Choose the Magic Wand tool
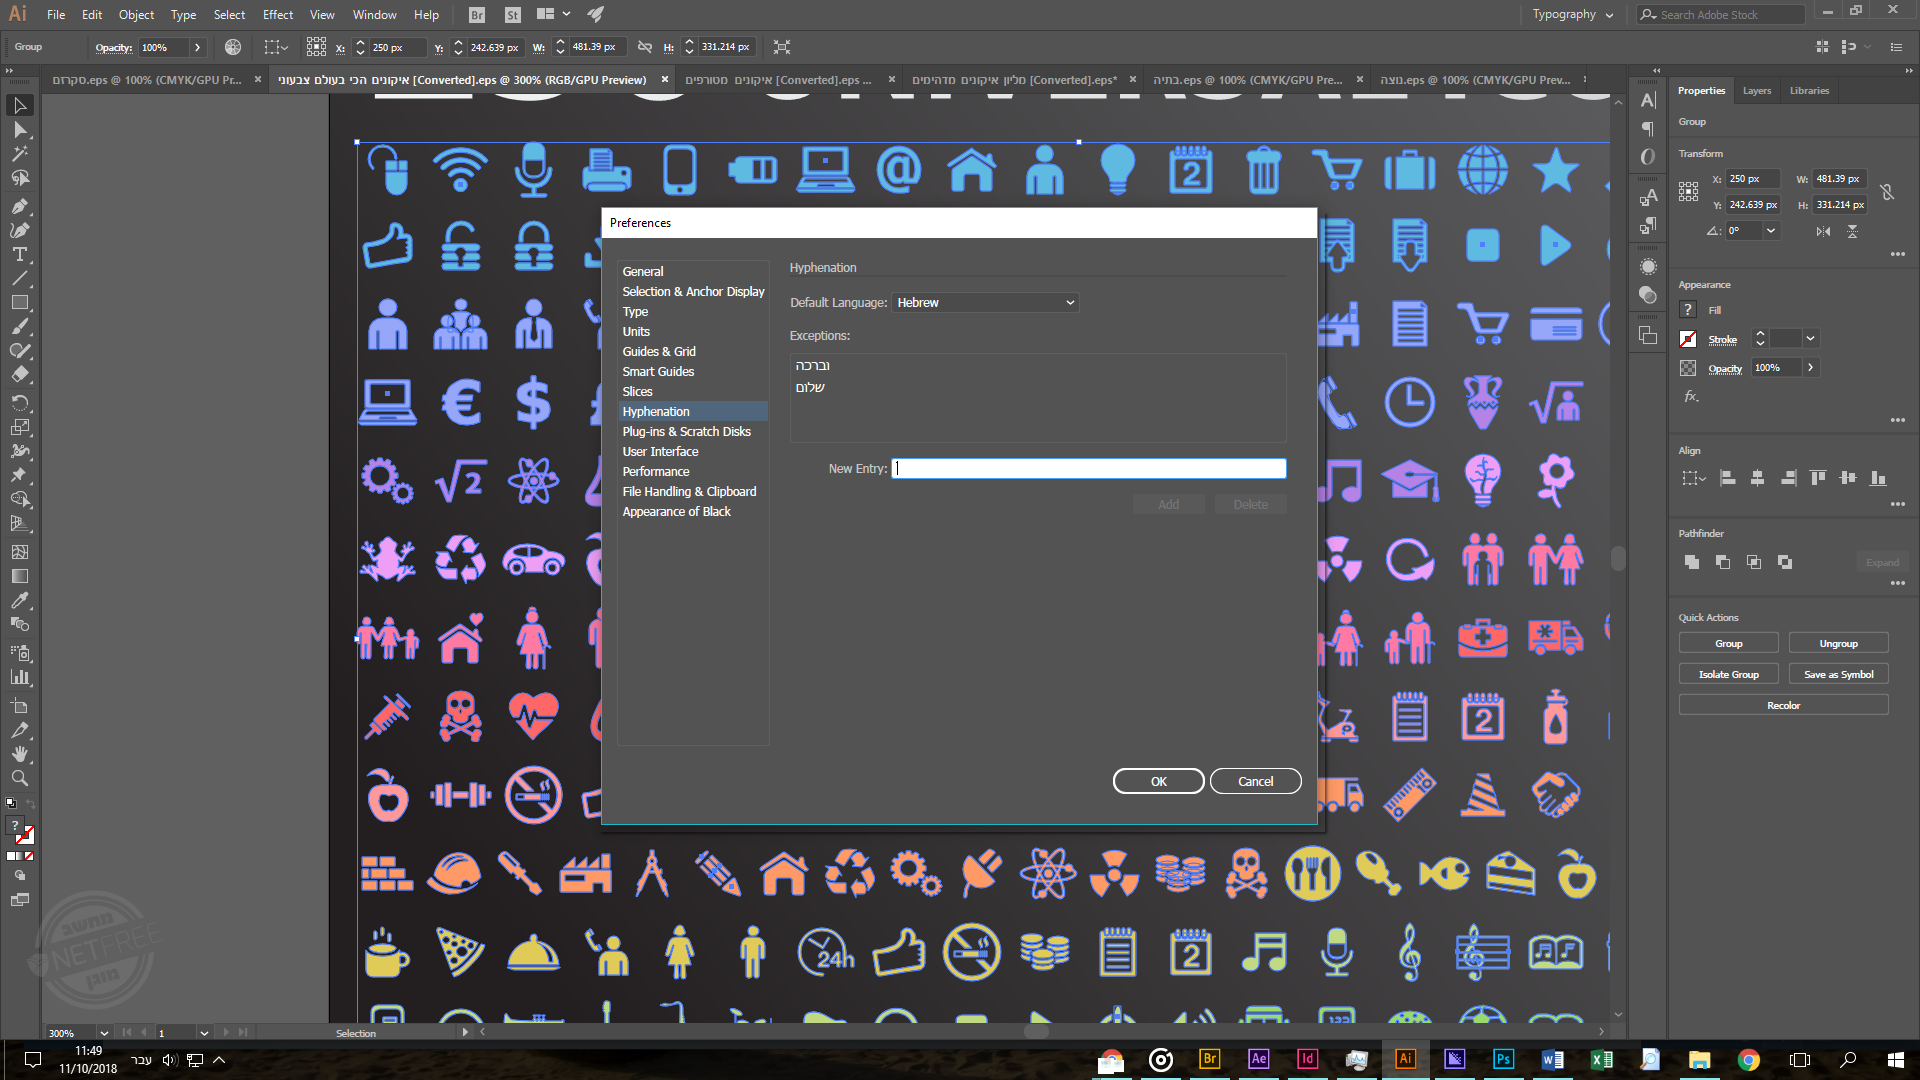The width and height of the screenshot is (1920, 1080). 19,154
